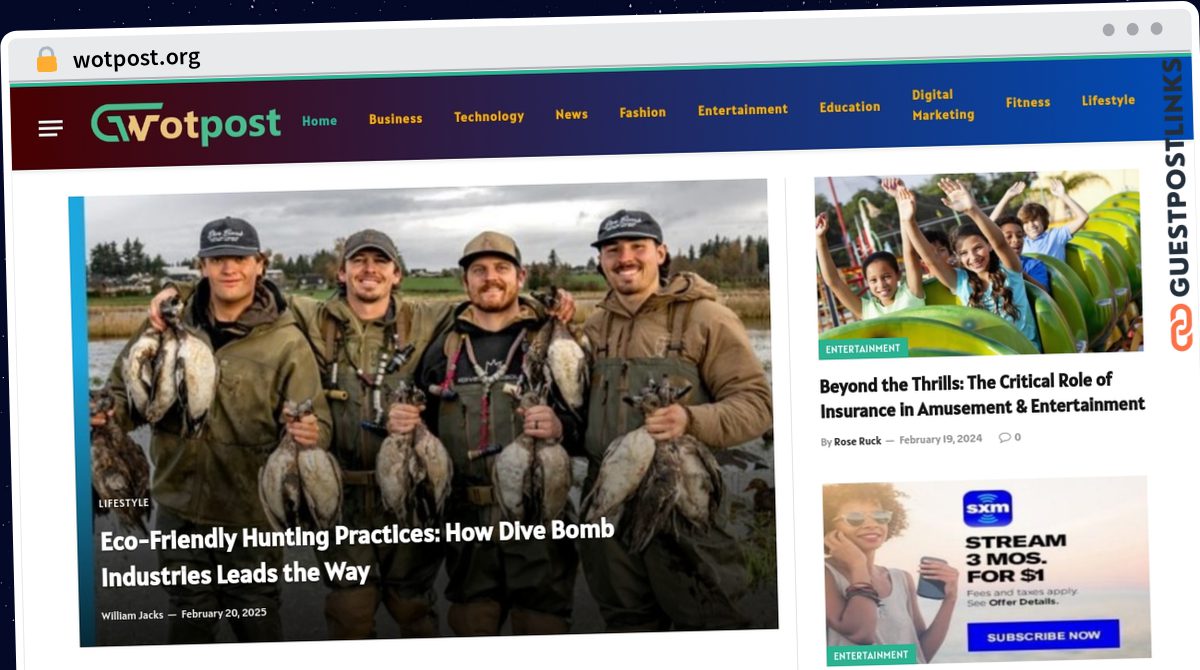Click the February 20, 2025 date

224,613
